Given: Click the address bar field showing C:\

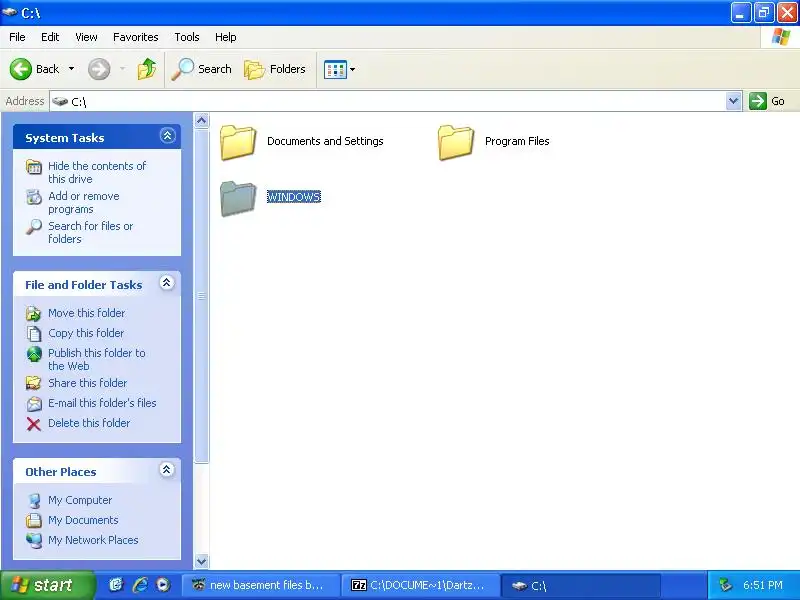Looking at the screenshot, I should point(388,102).
